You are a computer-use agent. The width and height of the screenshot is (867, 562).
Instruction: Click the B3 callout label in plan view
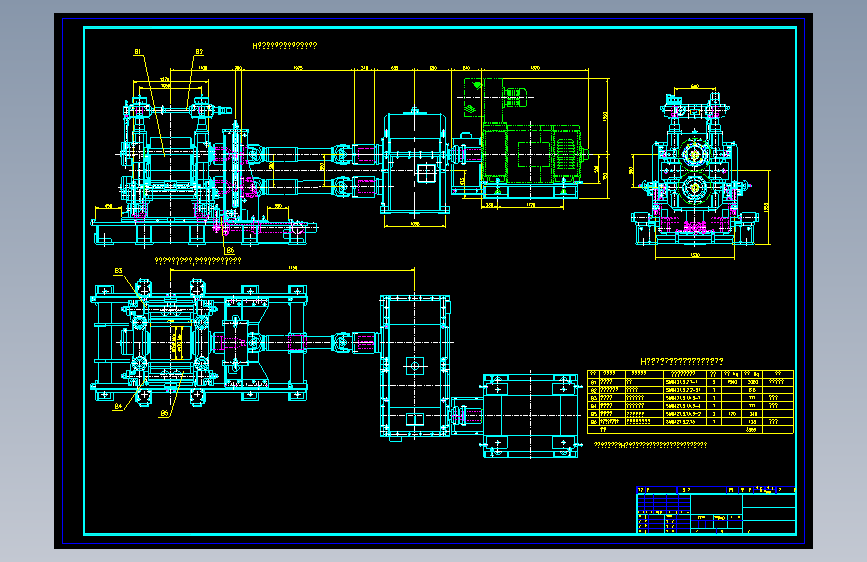tap(118, 271)
